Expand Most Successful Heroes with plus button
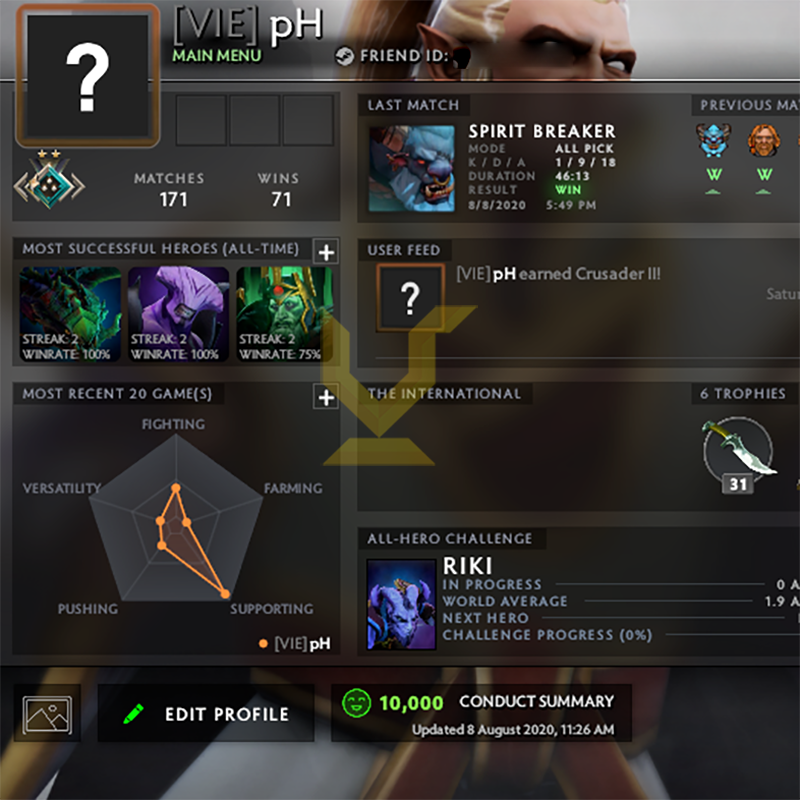800x800 pixels. 326,252
